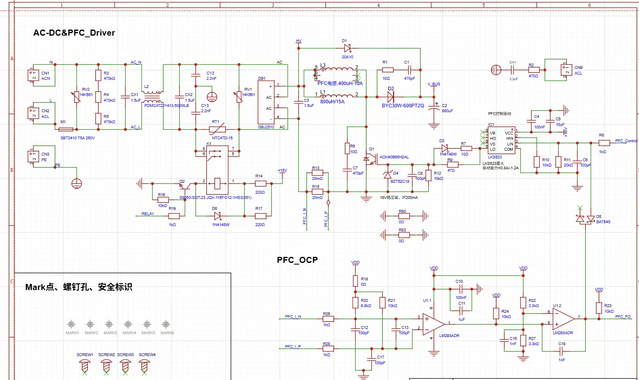The height and width of the screenshot is (380, 639).
Task: Select the D2 BYC30W-600PT2Q diode
Action: [x=390, y=97]
